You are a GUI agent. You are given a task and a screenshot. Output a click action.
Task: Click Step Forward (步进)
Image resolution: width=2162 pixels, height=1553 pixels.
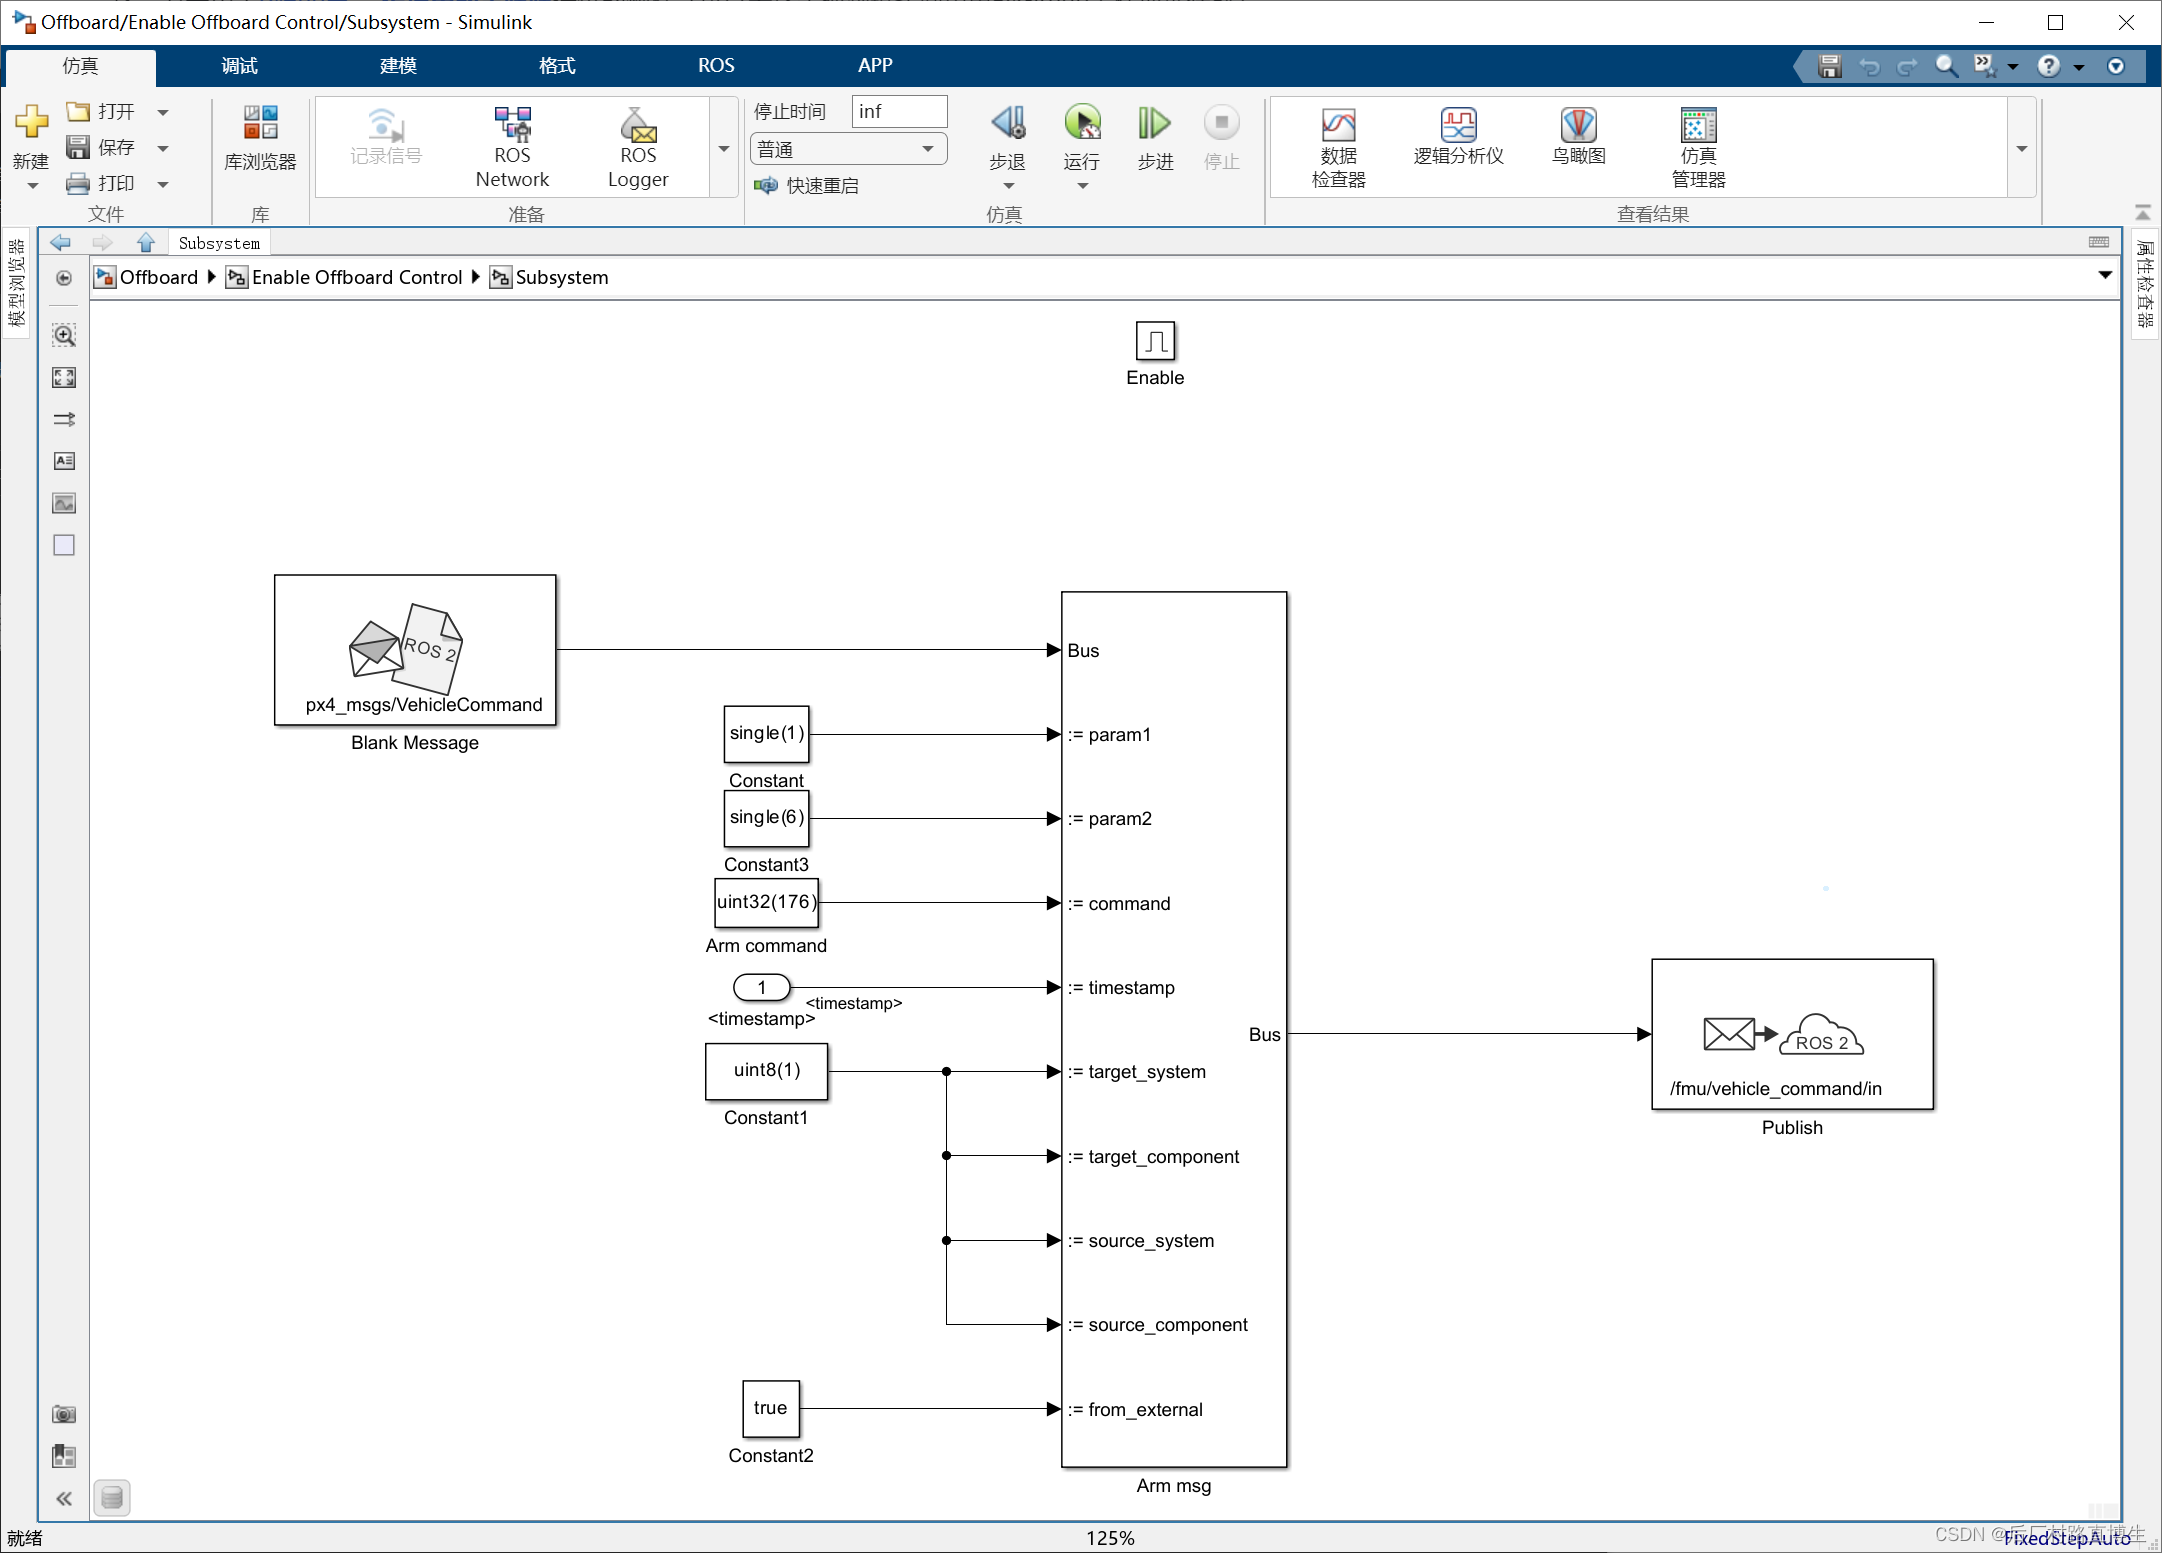coord(1155,138)
